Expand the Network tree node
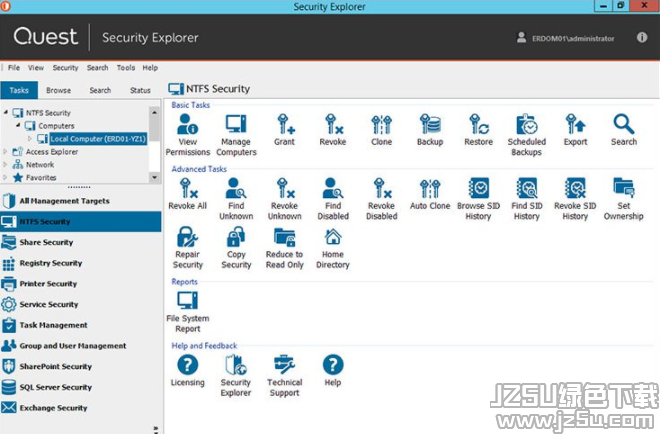Image resolution: width=660 pixels, height=434 pixels. point(5,165)
